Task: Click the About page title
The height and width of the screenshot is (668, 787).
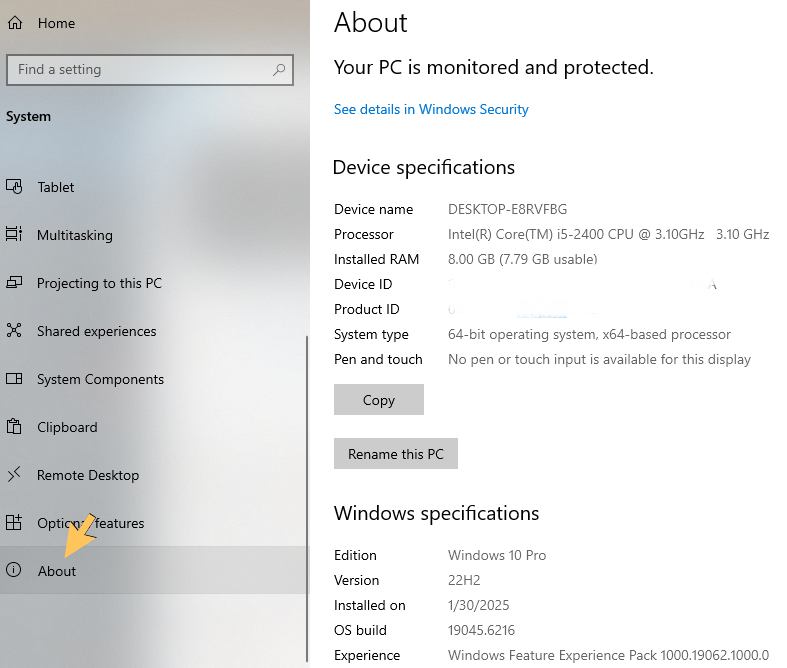Action: 370,23
